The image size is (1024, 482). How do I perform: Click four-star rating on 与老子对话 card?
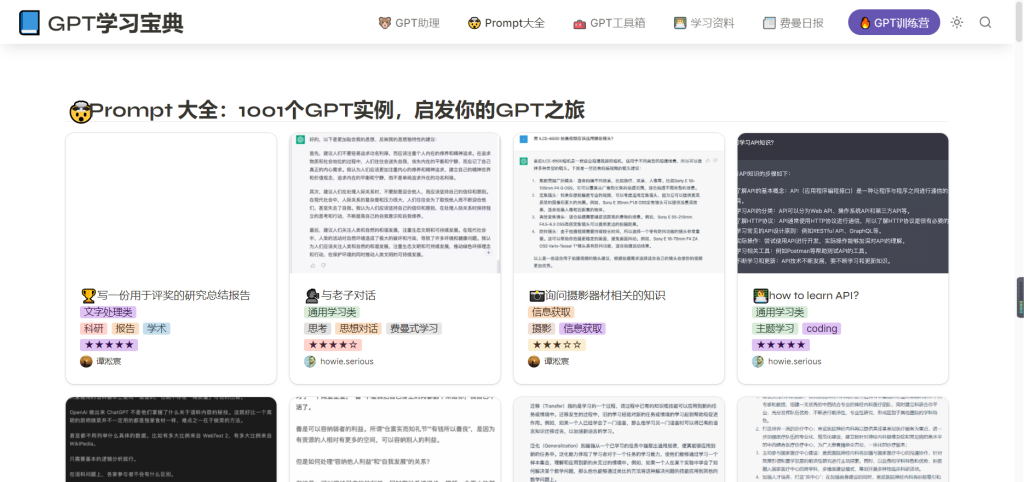[x=332, y=345]
